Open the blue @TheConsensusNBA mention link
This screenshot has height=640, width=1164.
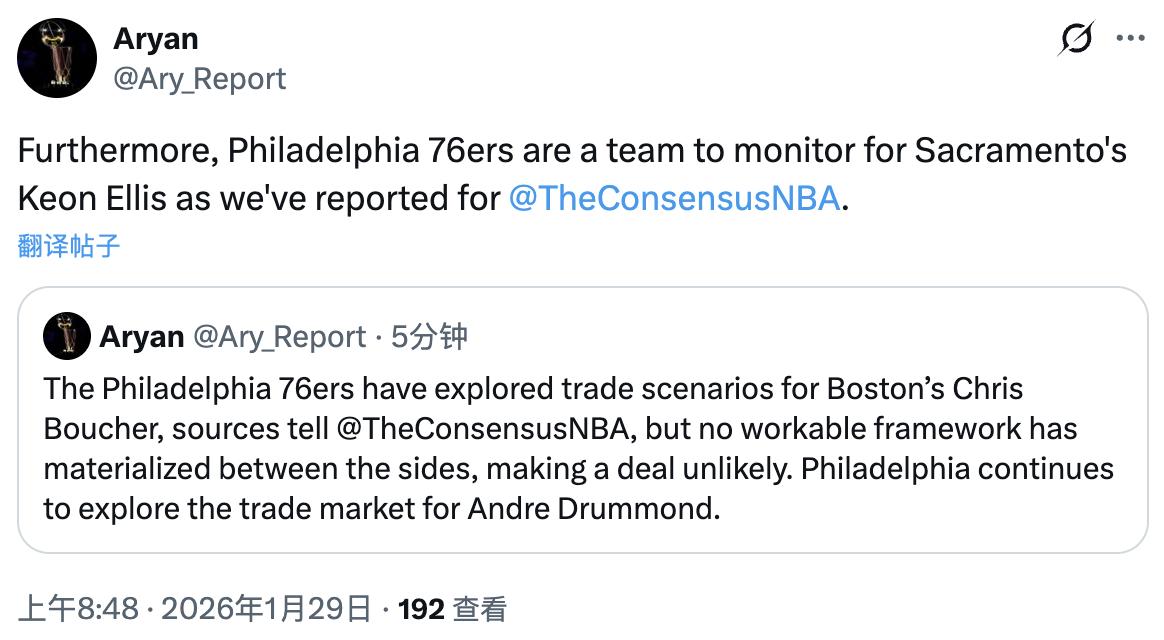pyautogui.click(x=675, y=198)
